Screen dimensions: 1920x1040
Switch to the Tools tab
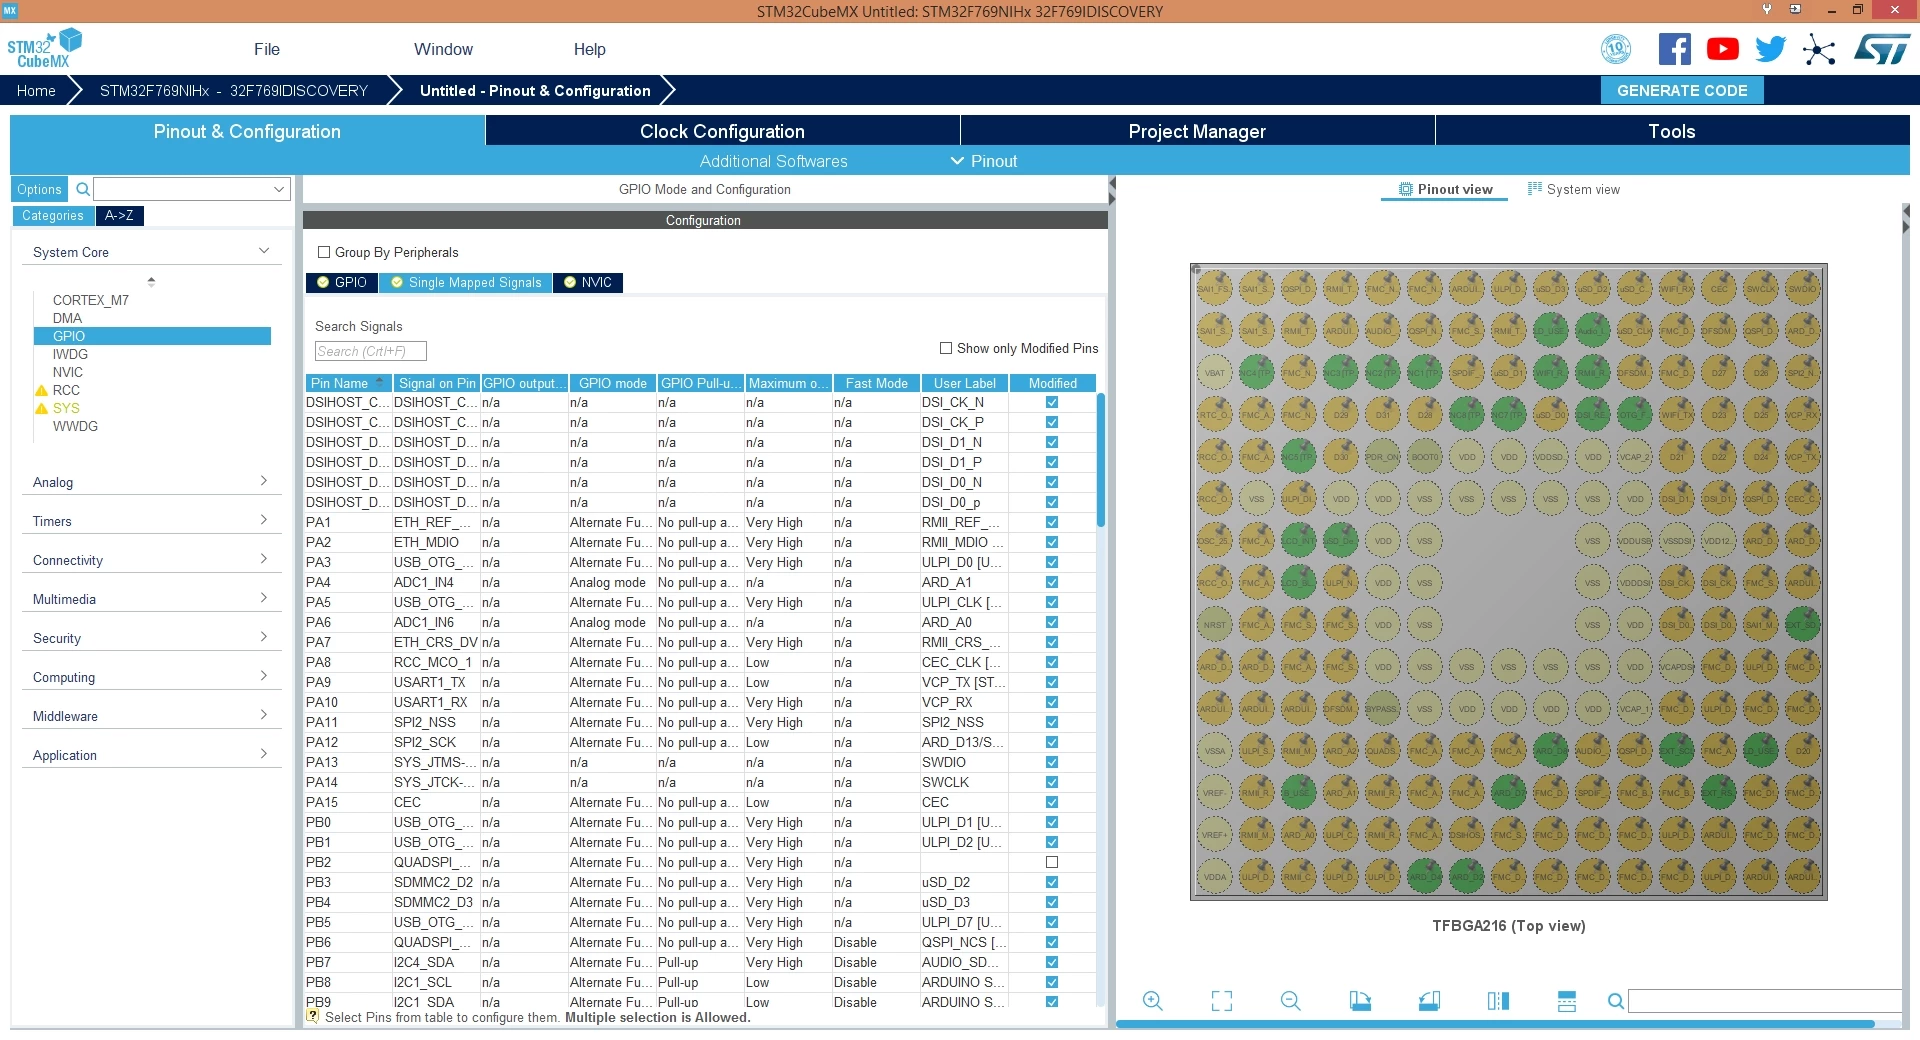[x=1672, y=131]
